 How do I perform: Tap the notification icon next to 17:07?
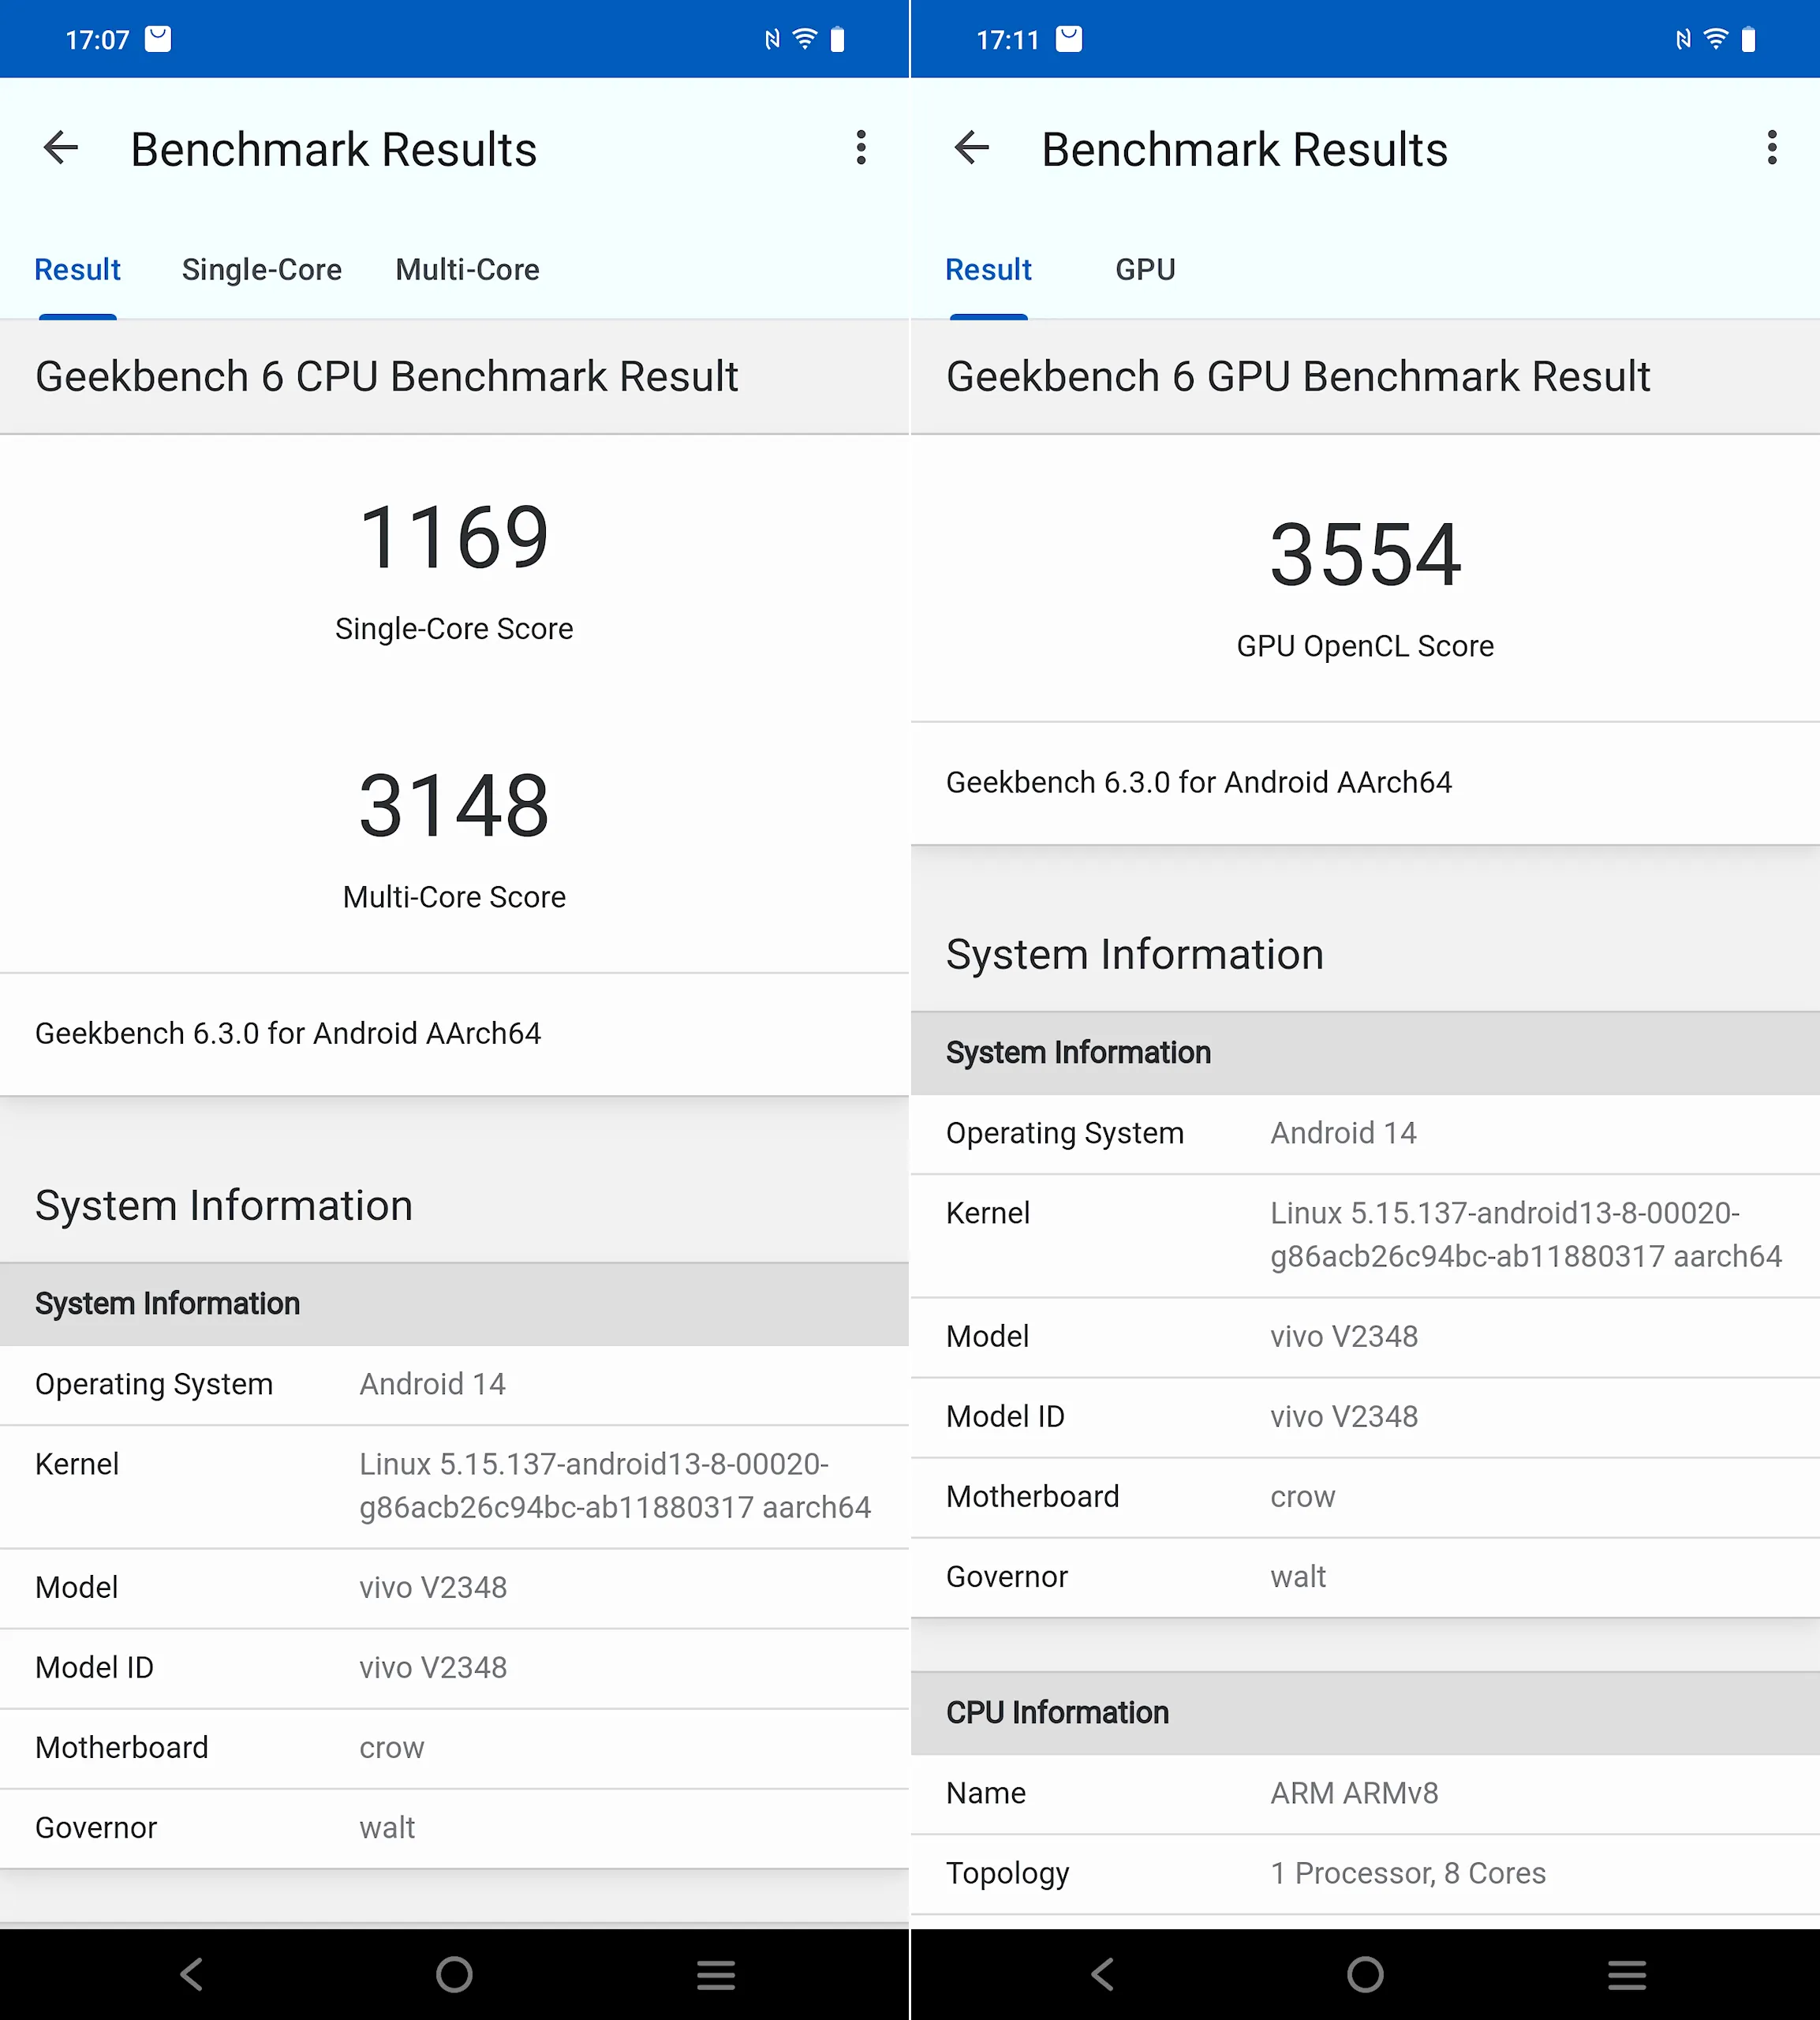point(158,39)
